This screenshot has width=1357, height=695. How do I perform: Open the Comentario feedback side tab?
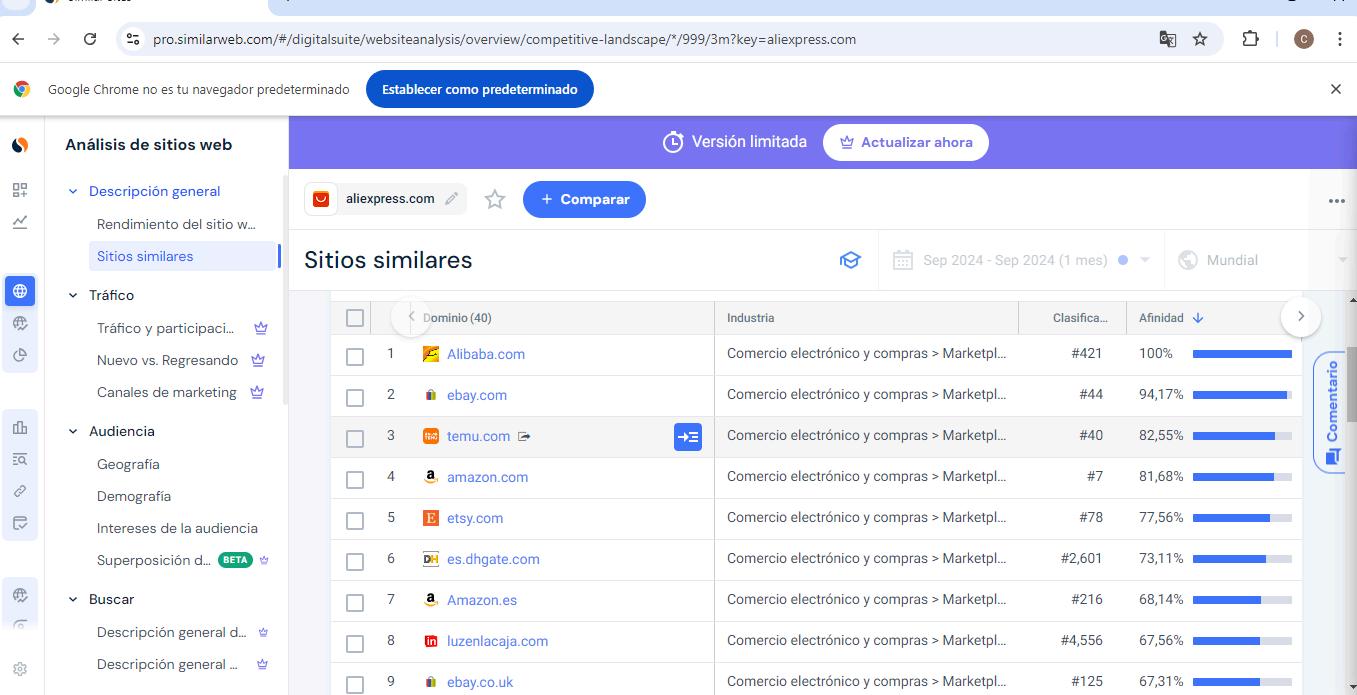[1331, 412]
